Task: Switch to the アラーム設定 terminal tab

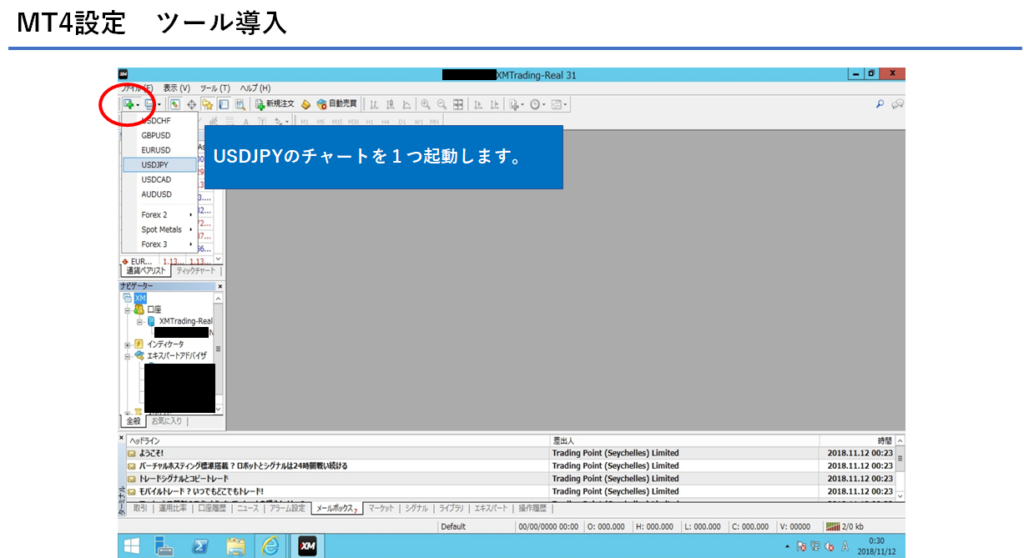Action: 287,508
